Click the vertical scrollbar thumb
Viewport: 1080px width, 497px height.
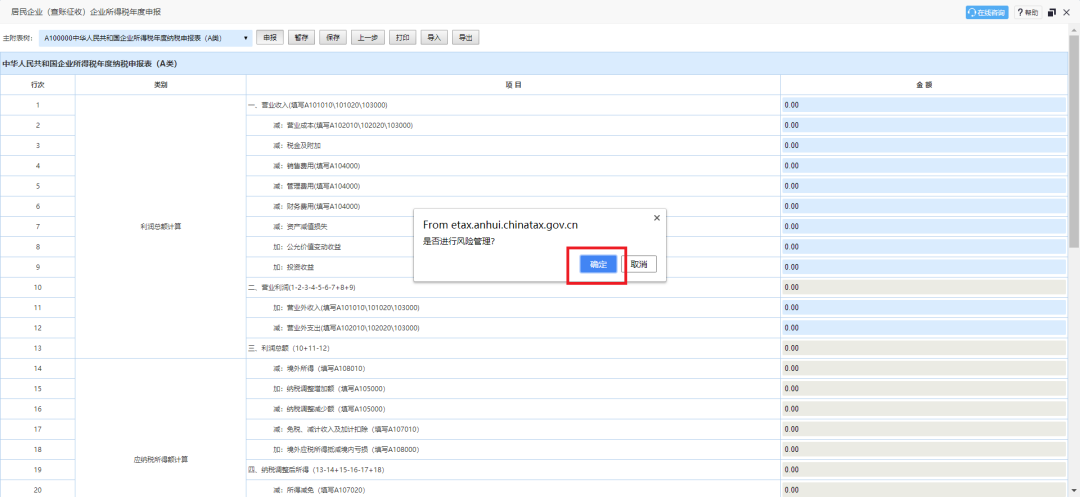1074,141
